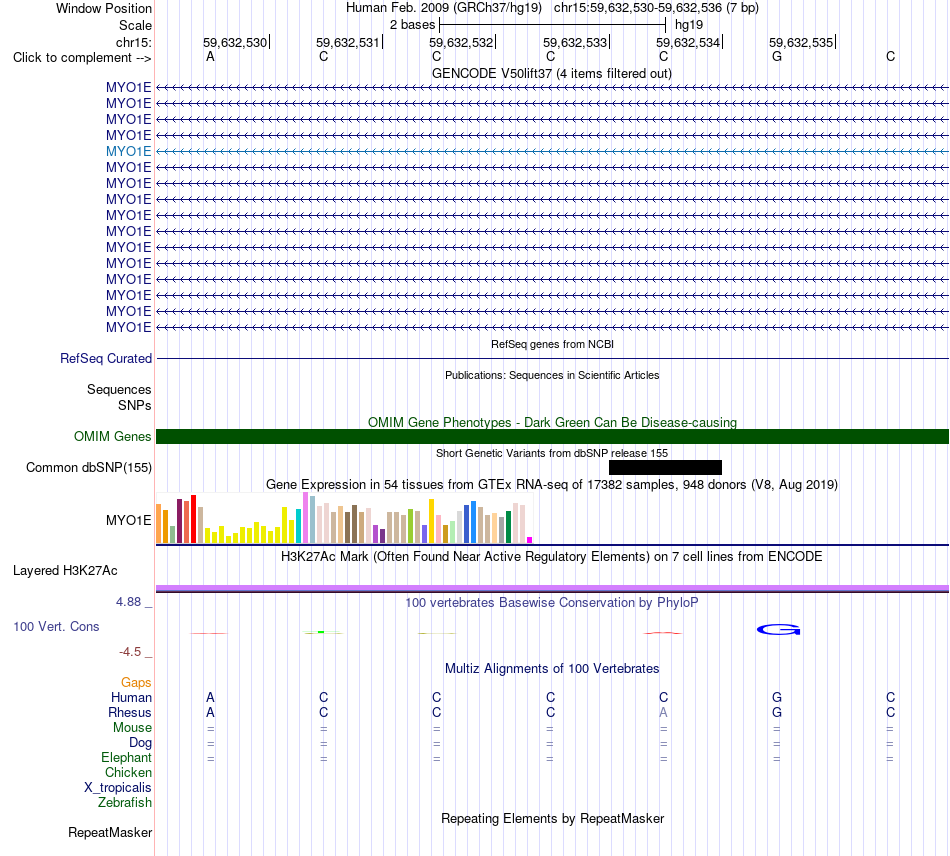
Task: Click the SNPs label under Publications track
Action: 135,405
